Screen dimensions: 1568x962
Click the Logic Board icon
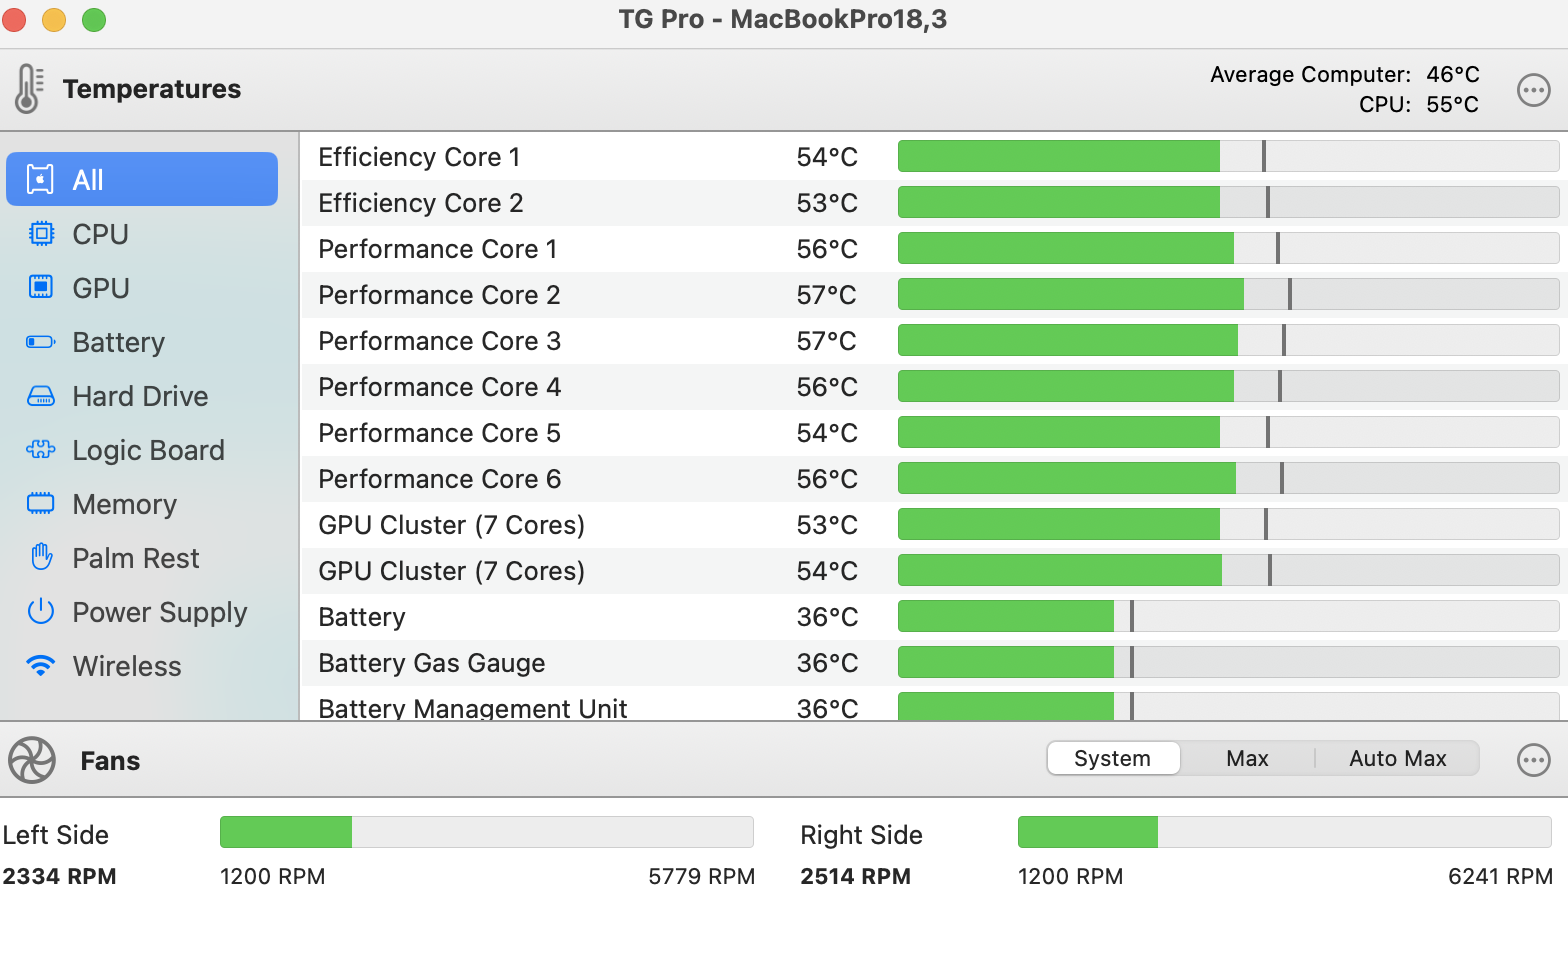point(41,450)
